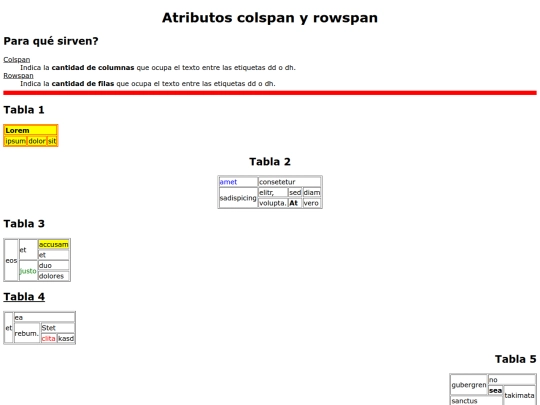Viewport: 540px width, 405px height.
Task: Click the 'Tabla 1' heading
Action: (24, 110)
